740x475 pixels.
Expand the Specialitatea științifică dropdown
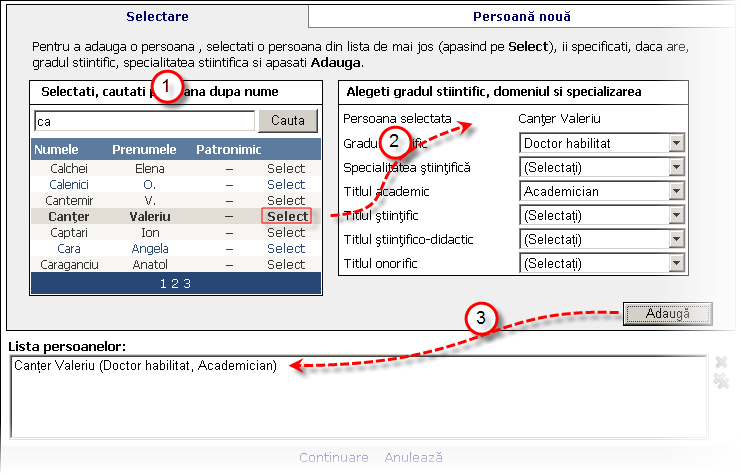pos(677,167)
